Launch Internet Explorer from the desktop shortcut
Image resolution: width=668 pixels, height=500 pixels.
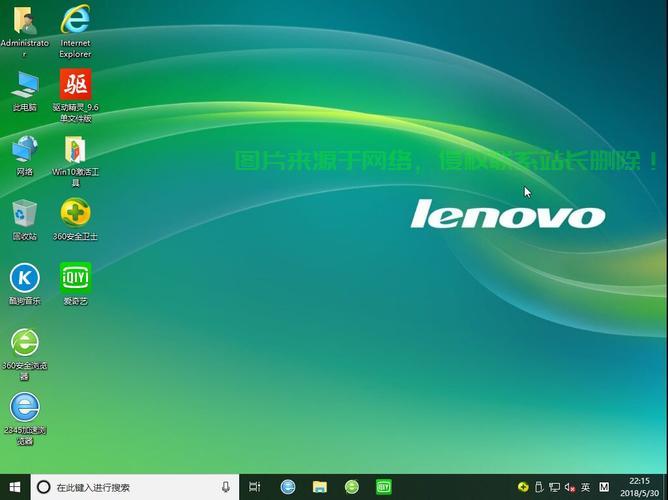tap(75, 20)
